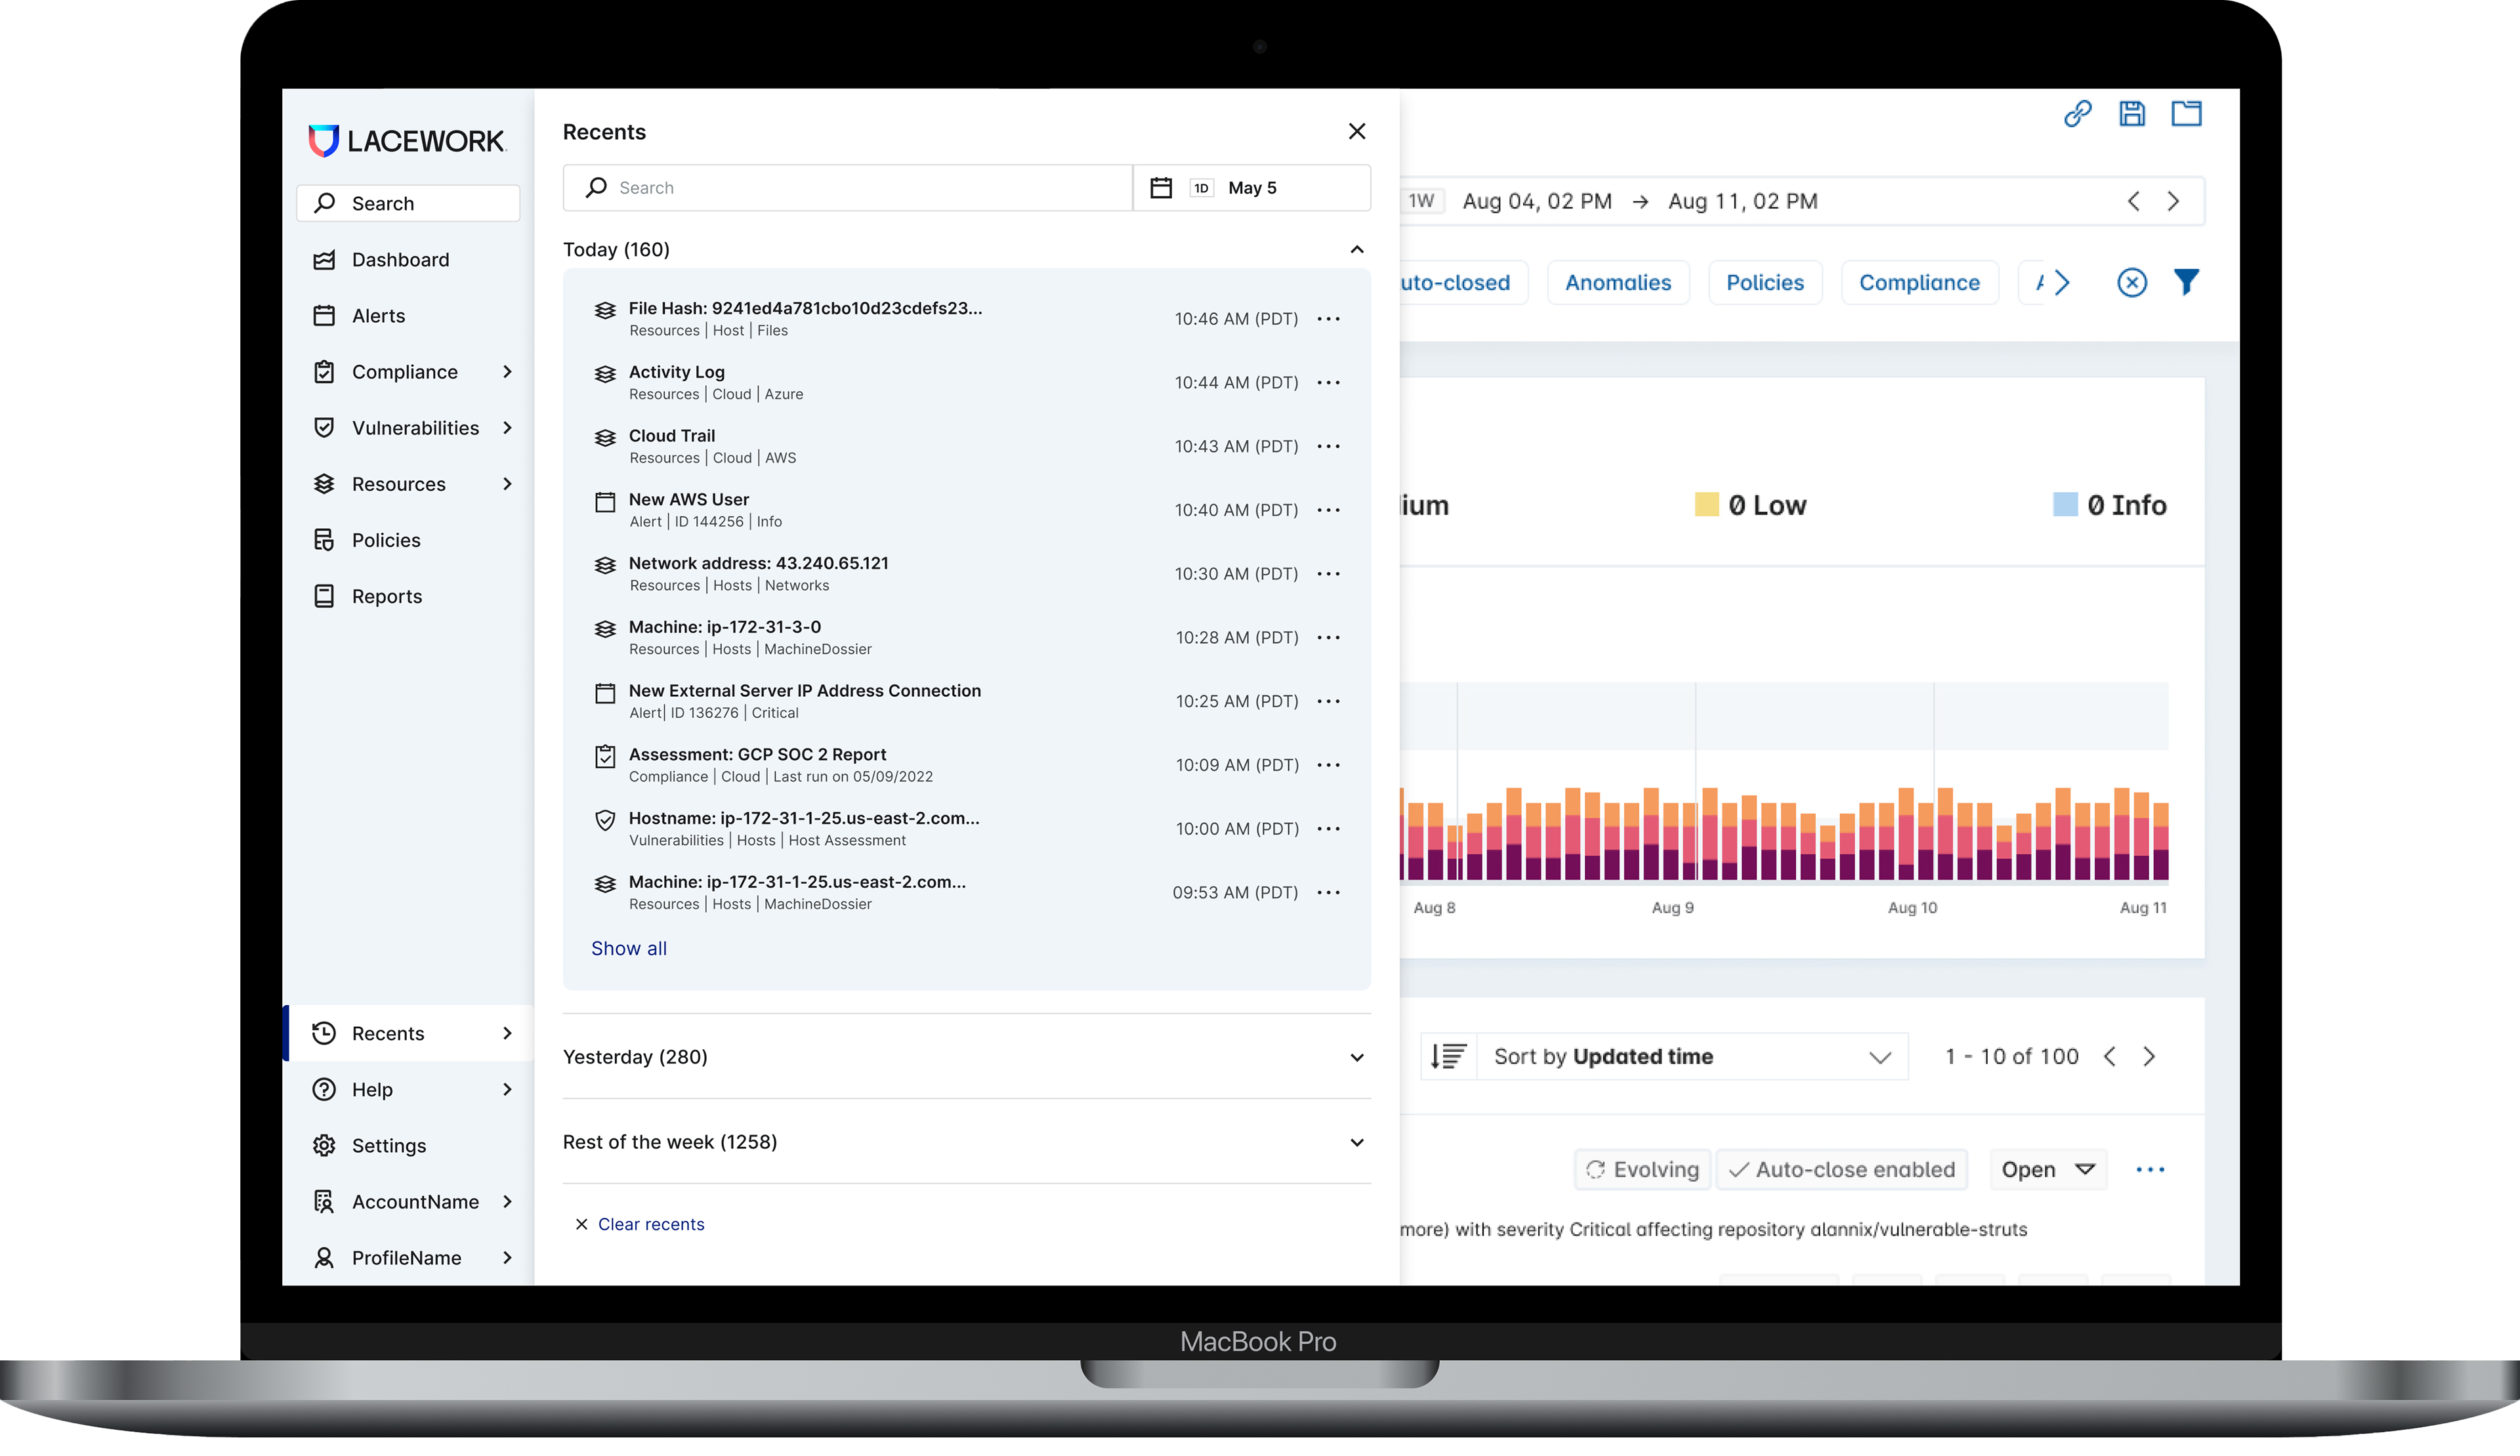This screenshot has height=1456, width=2520.
Task: Select the Policies filter tab
Action: point(1765,283)
